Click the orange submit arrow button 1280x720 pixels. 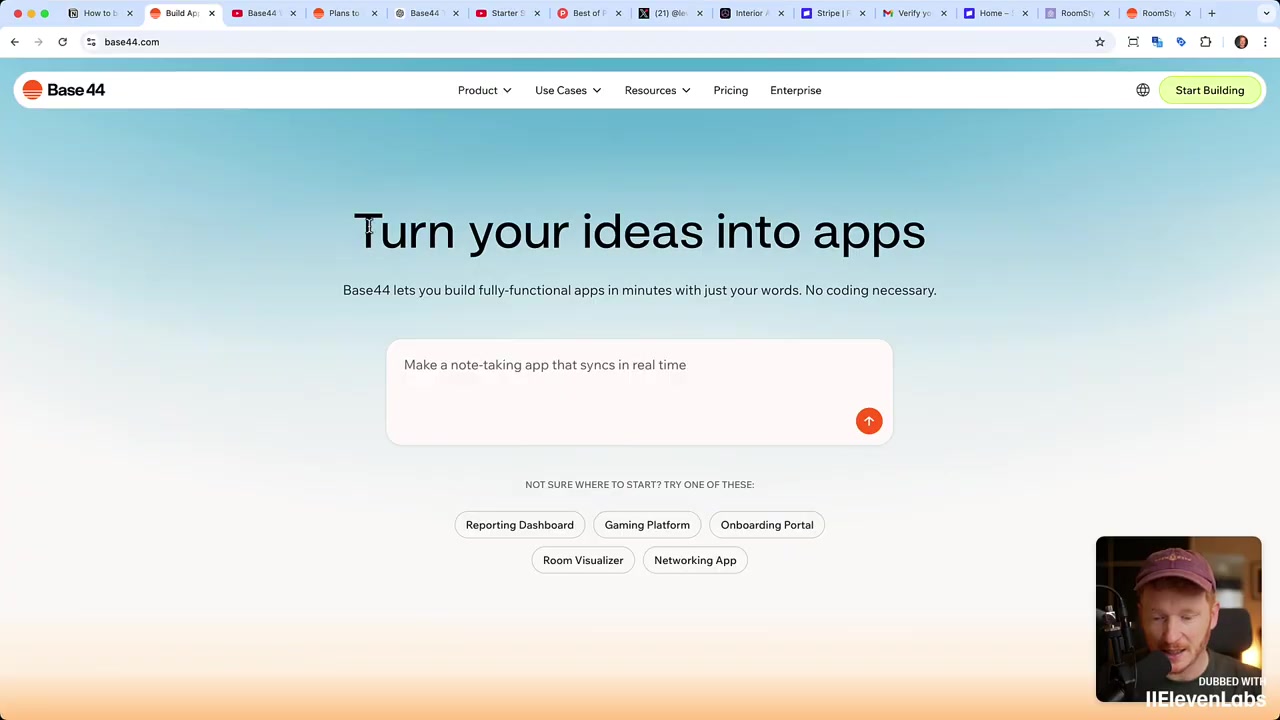tap(869, 421)
